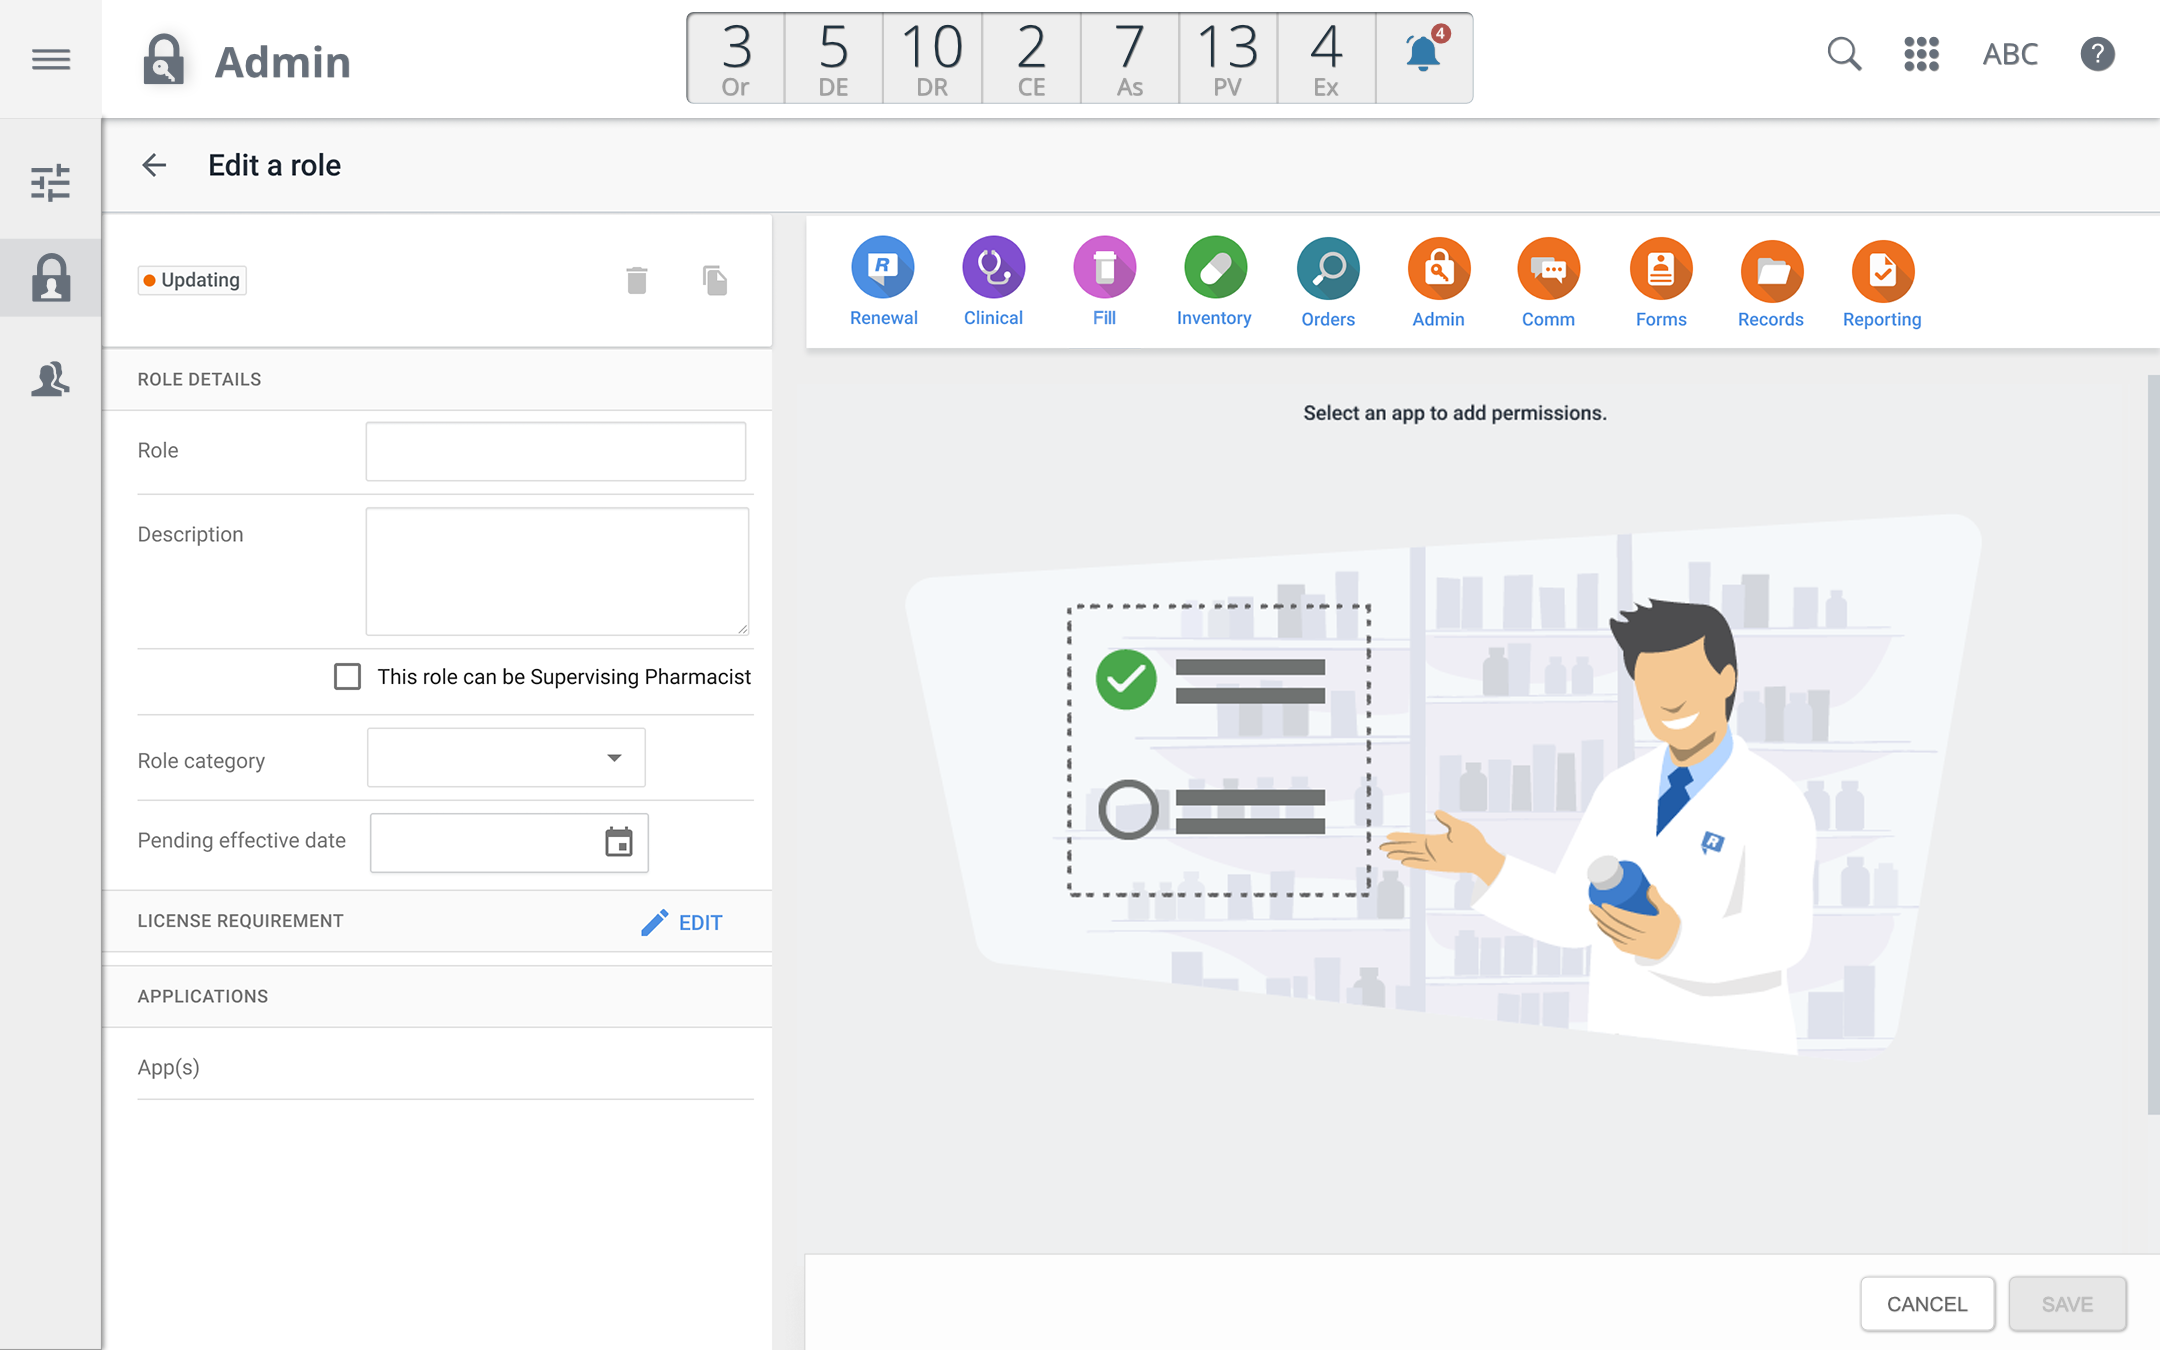
Task: Open the Pending effective date calendar picker
Action: click(619, 842)
